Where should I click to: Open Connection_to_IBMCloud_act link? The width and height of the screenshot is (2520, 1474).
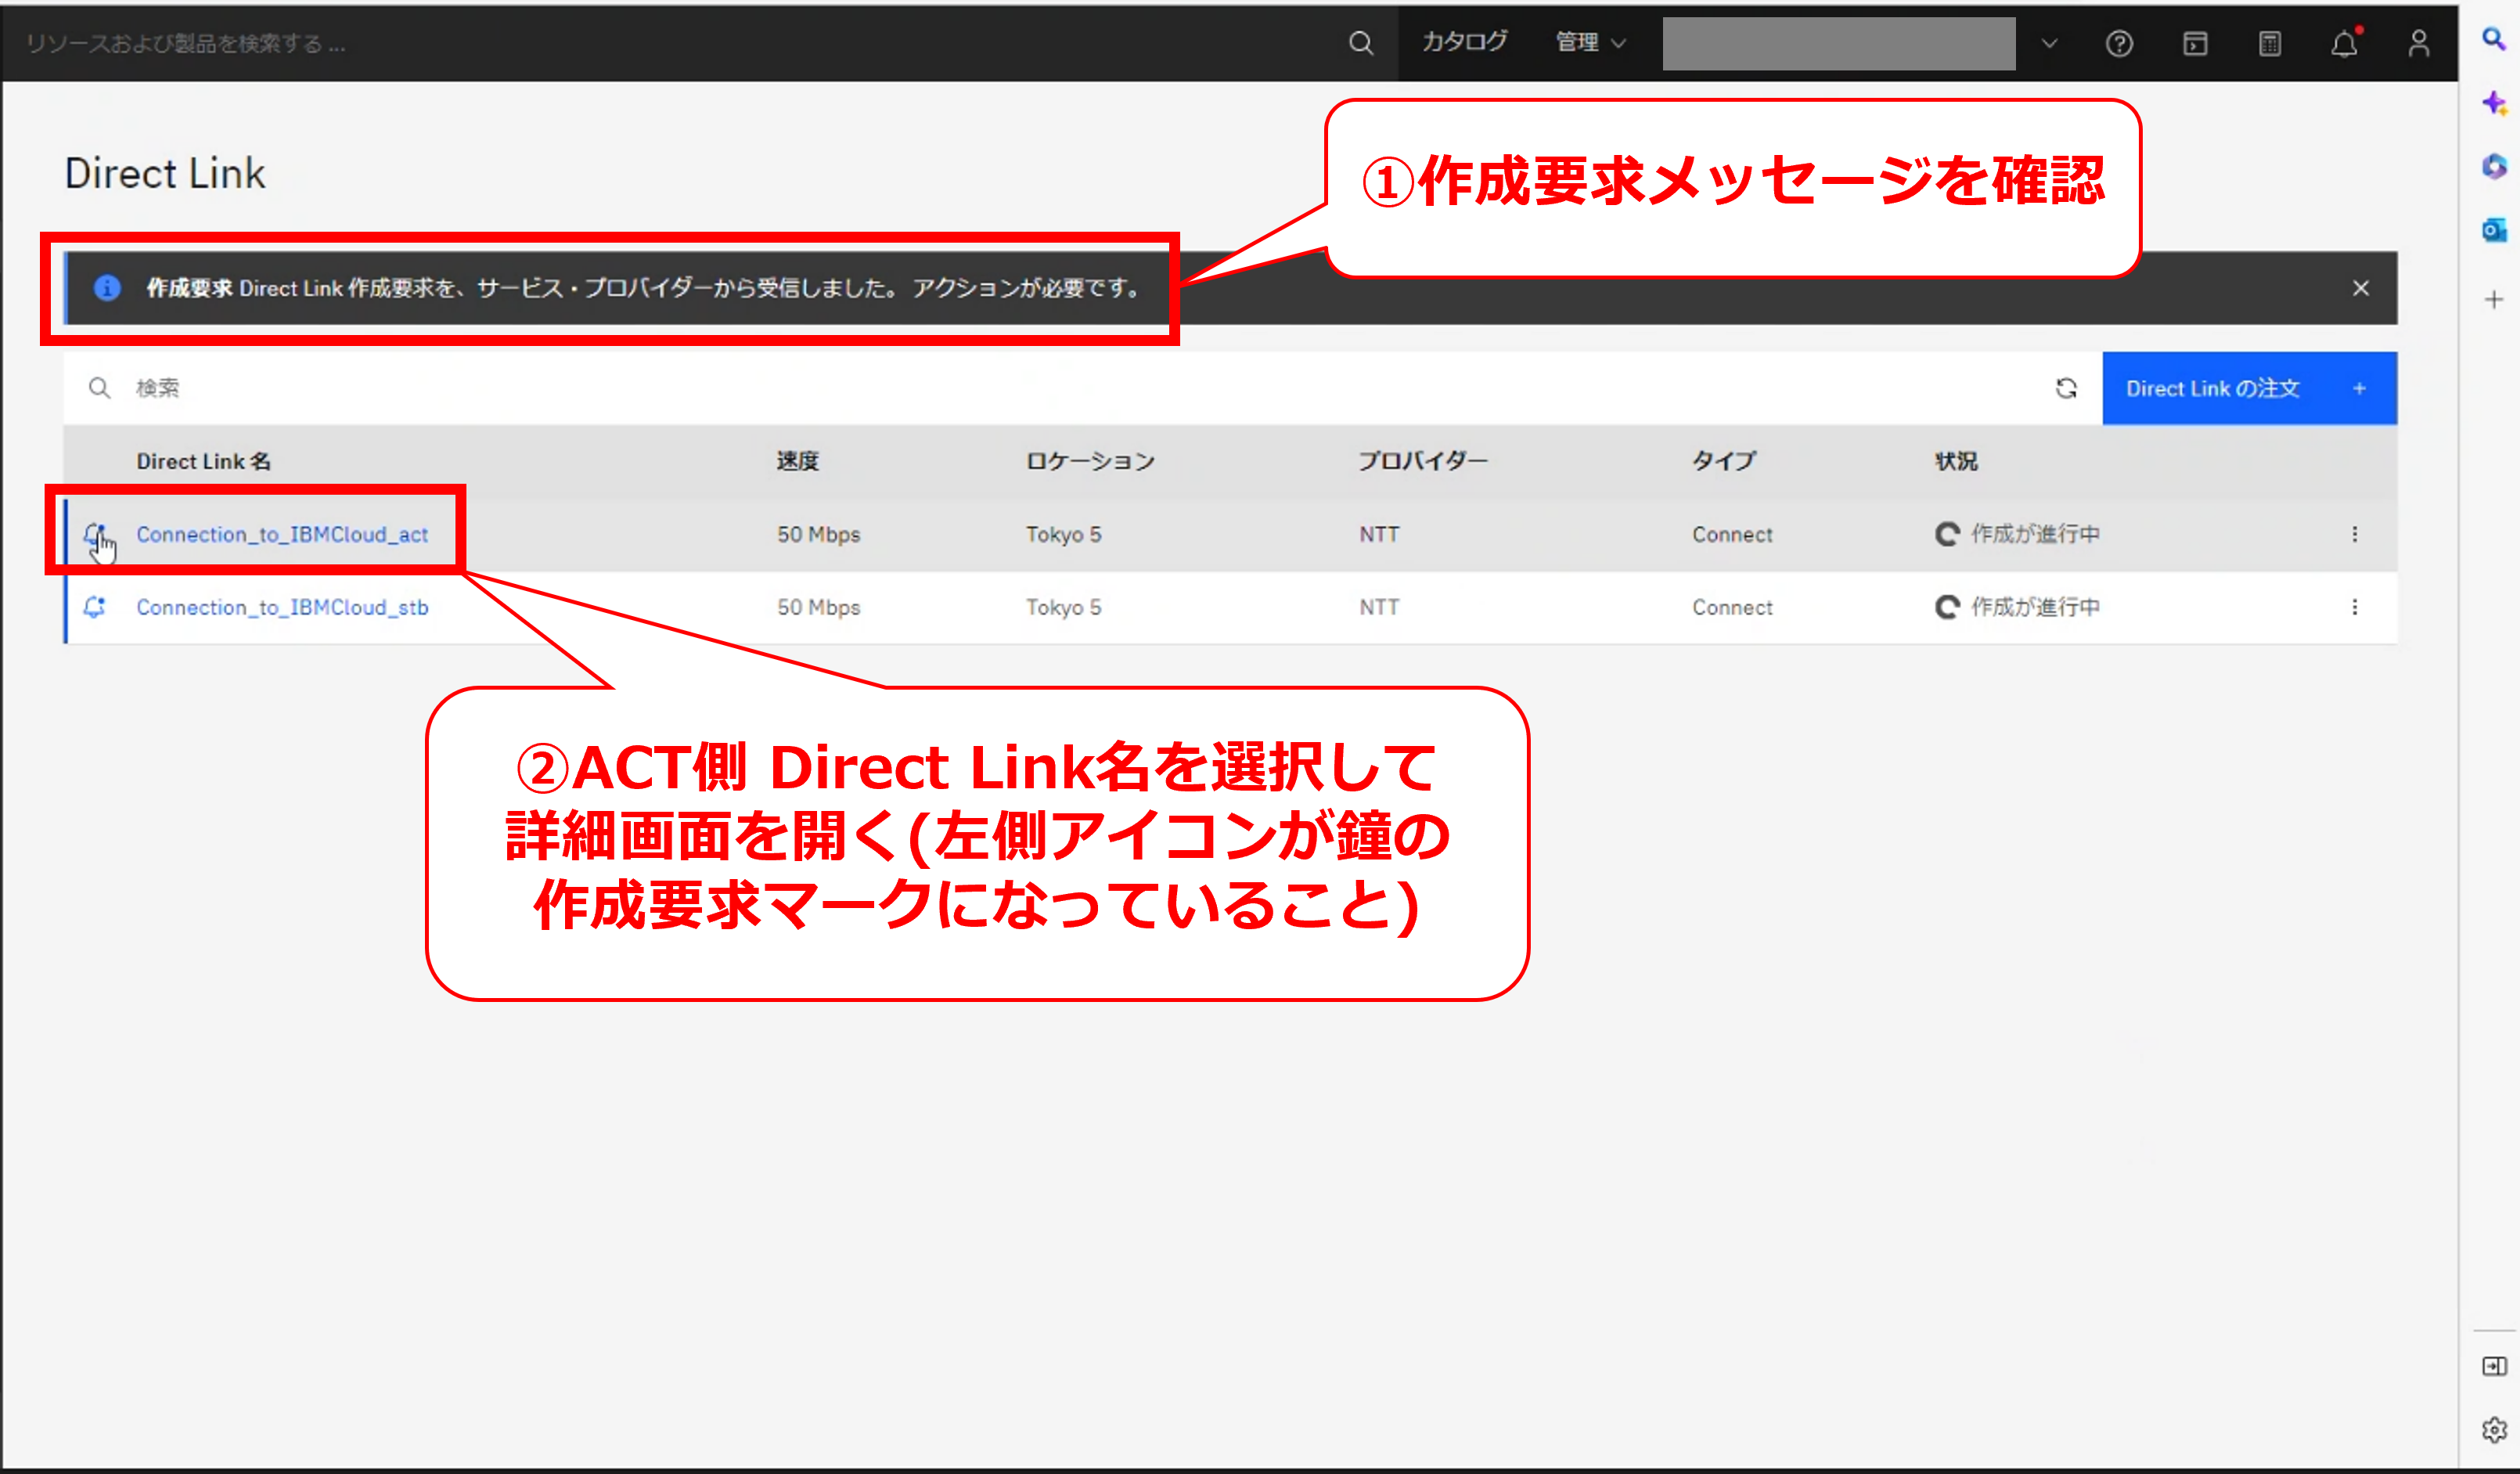(282, 534)
